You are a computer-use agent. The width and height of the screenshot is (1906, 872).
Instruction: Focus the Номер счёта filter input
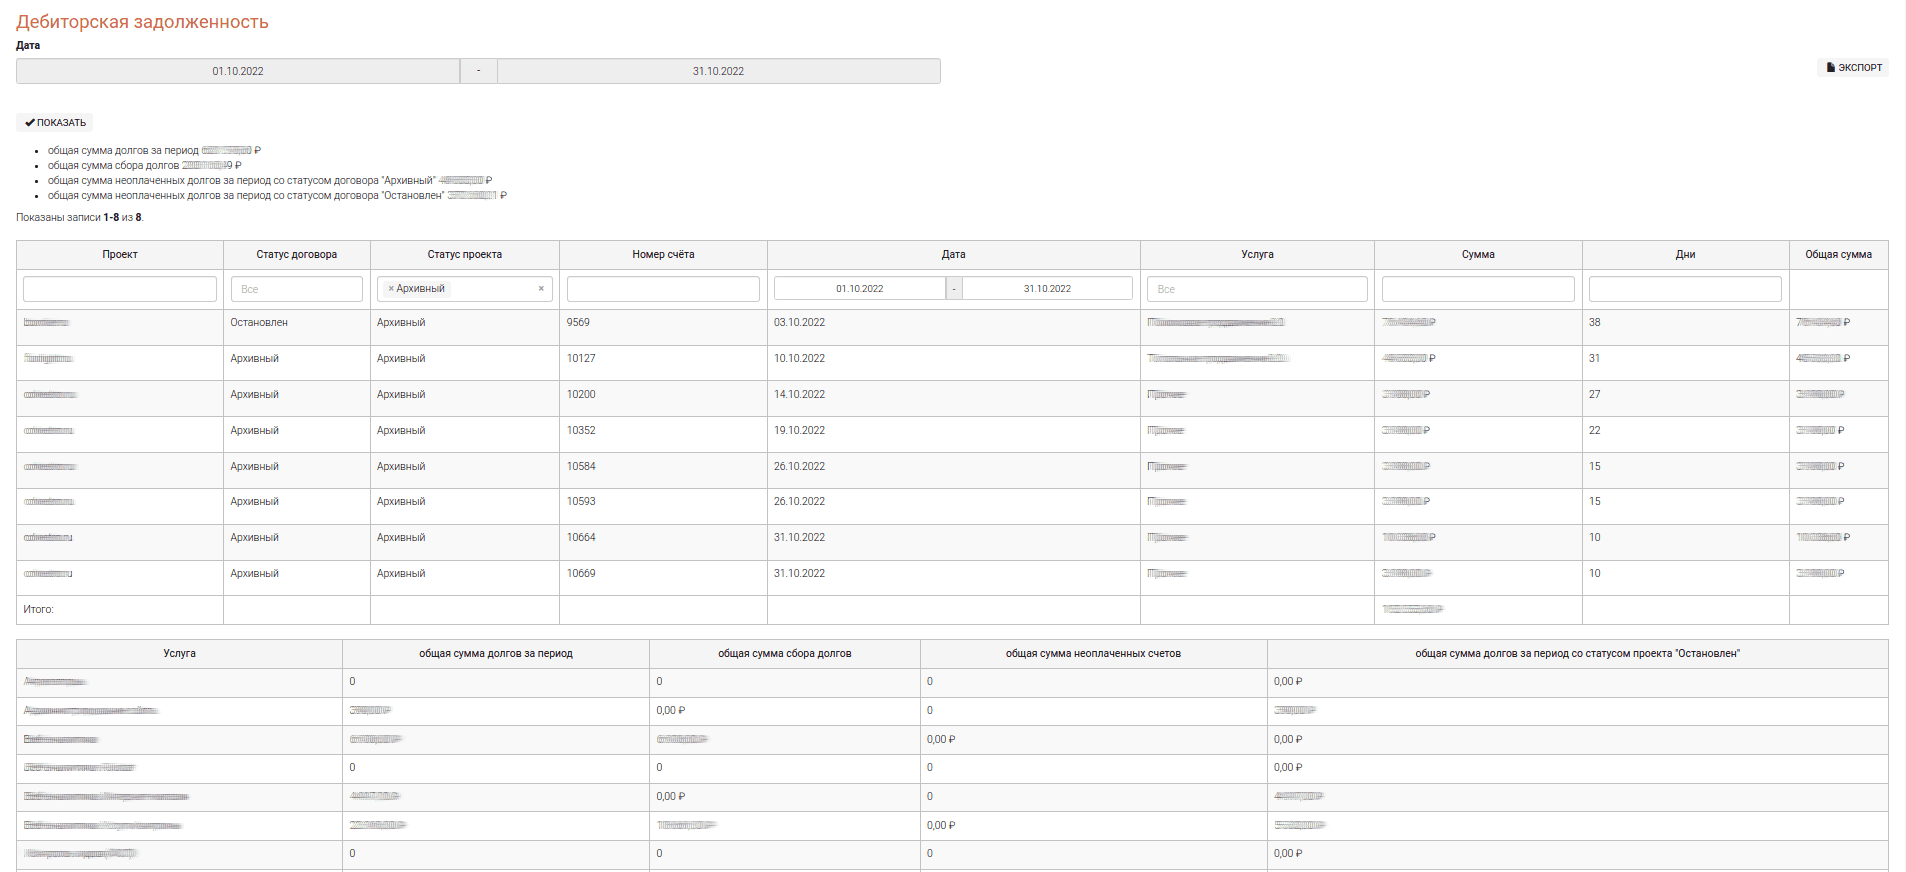663,289
